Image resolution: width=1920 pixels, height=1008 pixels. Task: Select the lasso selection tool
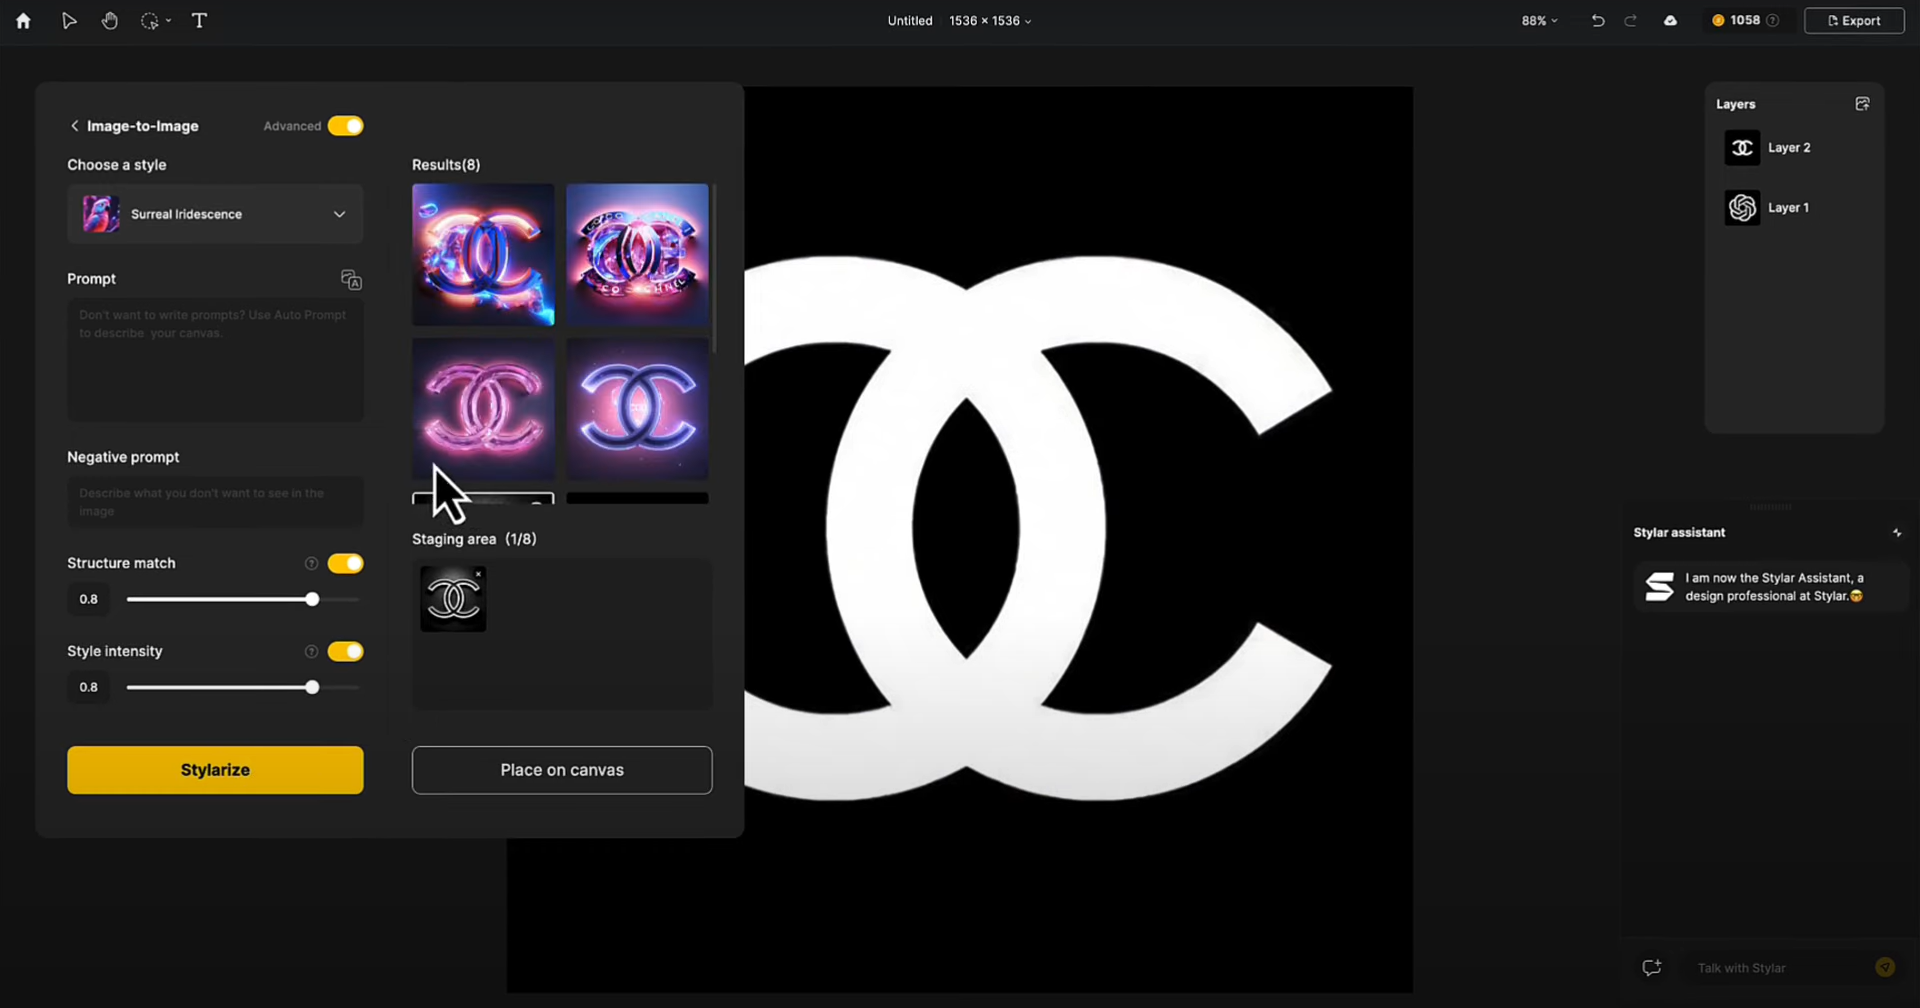coord(150,20)
